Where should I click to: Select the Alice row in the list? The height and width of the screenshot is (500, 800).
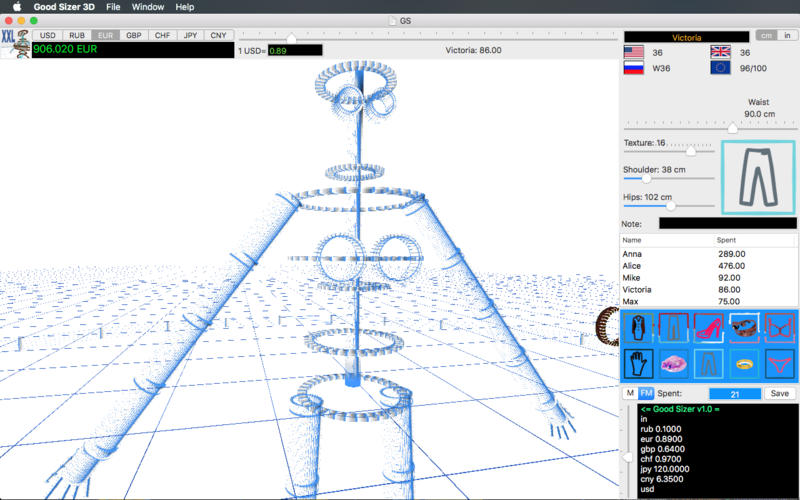[x=708, y=266]
